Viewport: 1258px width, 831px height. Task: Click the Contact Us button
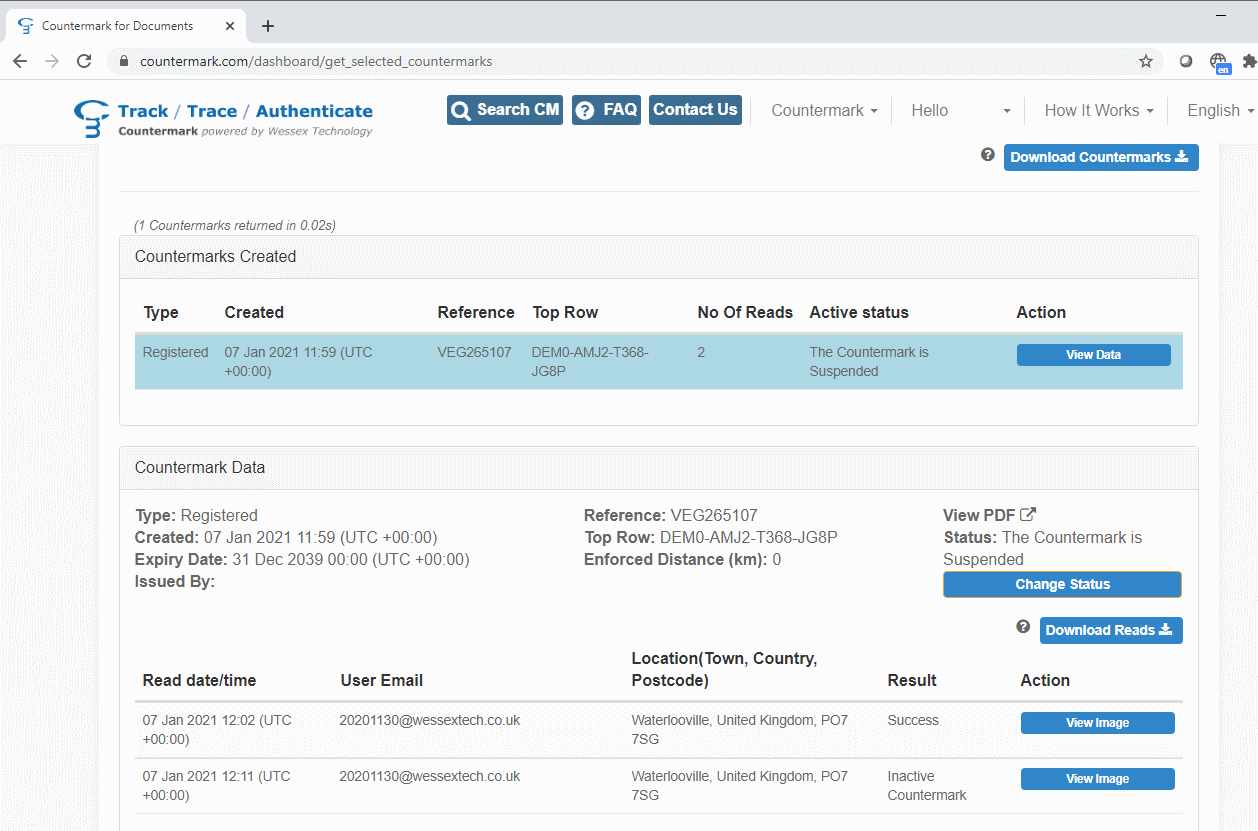695,110
